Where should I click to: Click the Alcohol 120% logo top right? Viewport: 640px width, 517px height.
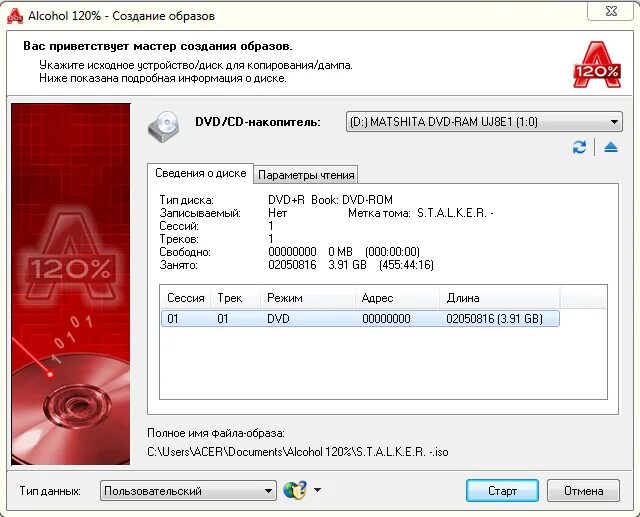click(x=597, y=64)
